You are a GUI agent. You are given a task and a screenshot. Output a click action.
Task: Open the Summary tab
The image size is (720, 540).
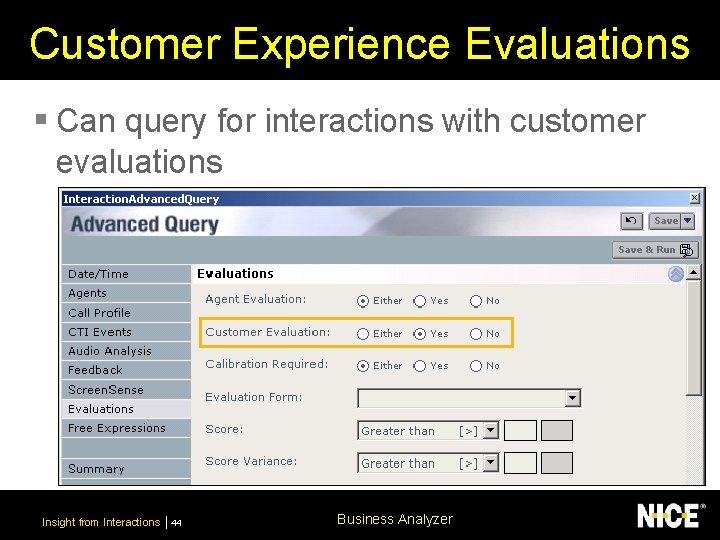[126, 469]
